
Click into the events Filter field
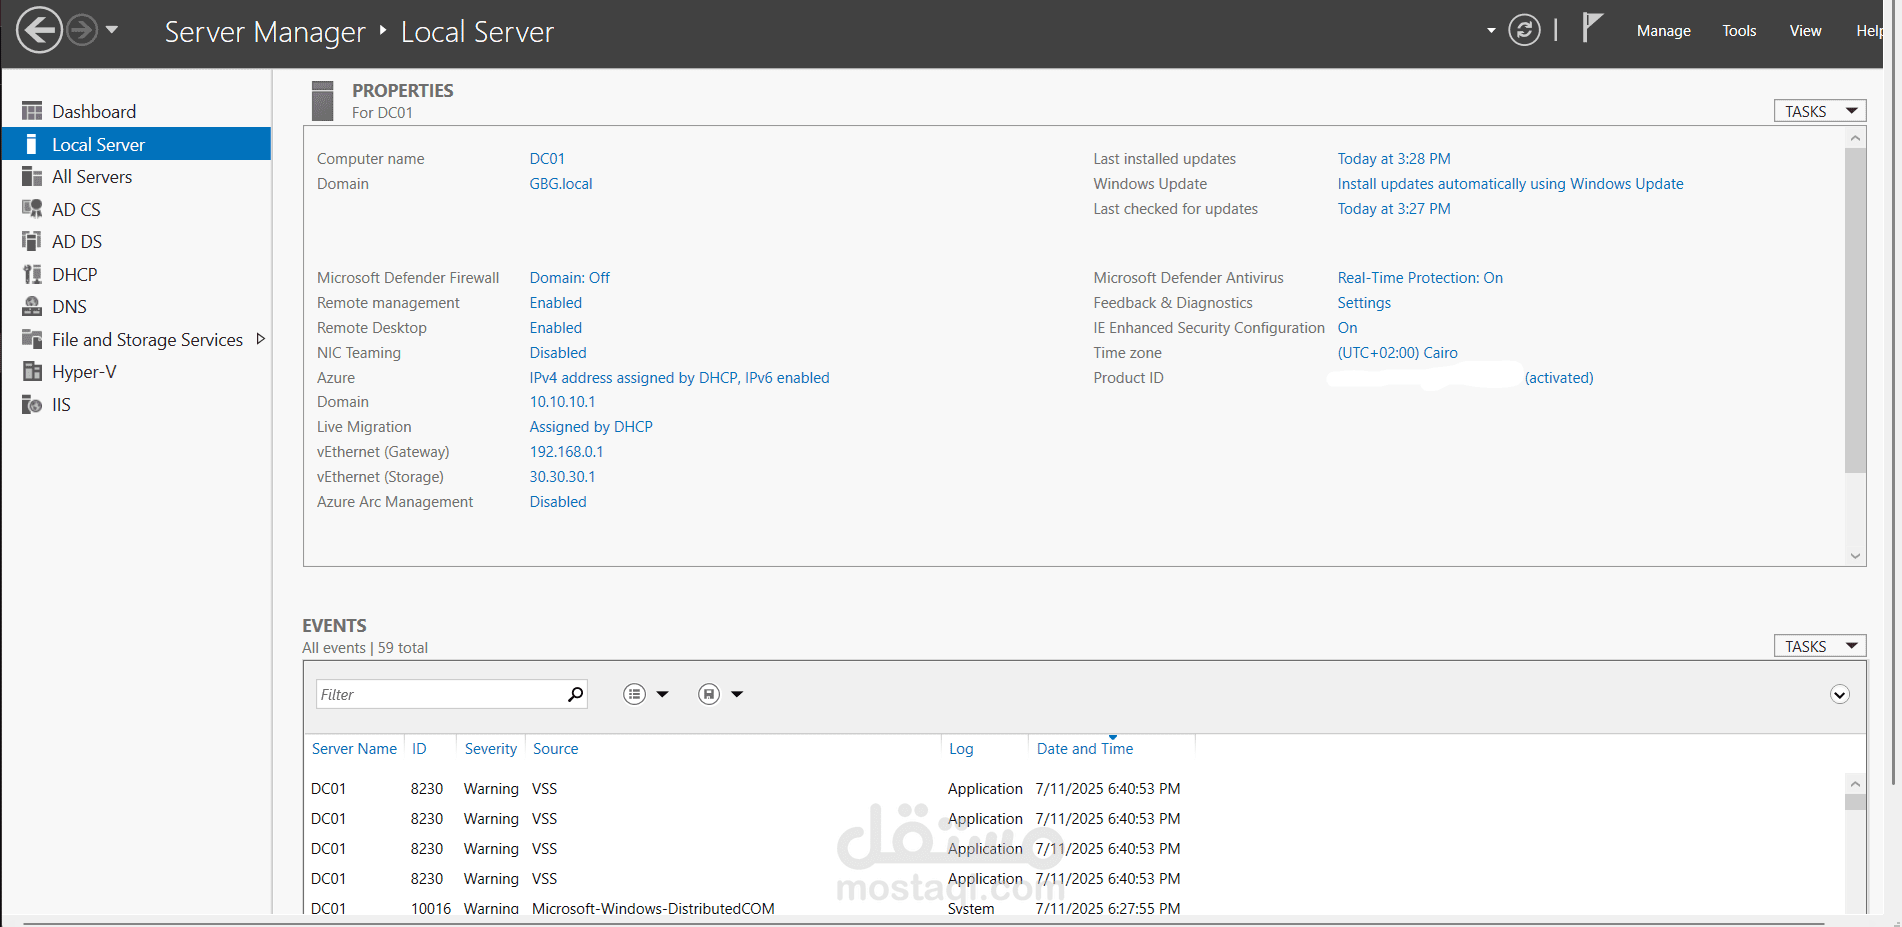pos(440,694)
